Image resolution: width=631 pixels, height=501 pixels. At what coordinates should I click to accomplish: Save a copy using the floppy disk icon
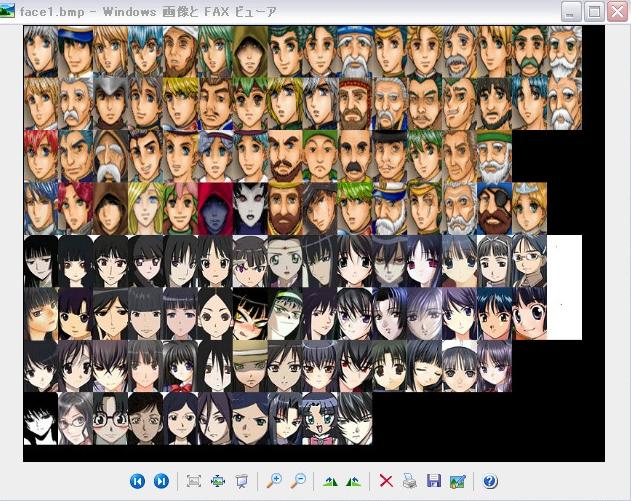[434, 480]
